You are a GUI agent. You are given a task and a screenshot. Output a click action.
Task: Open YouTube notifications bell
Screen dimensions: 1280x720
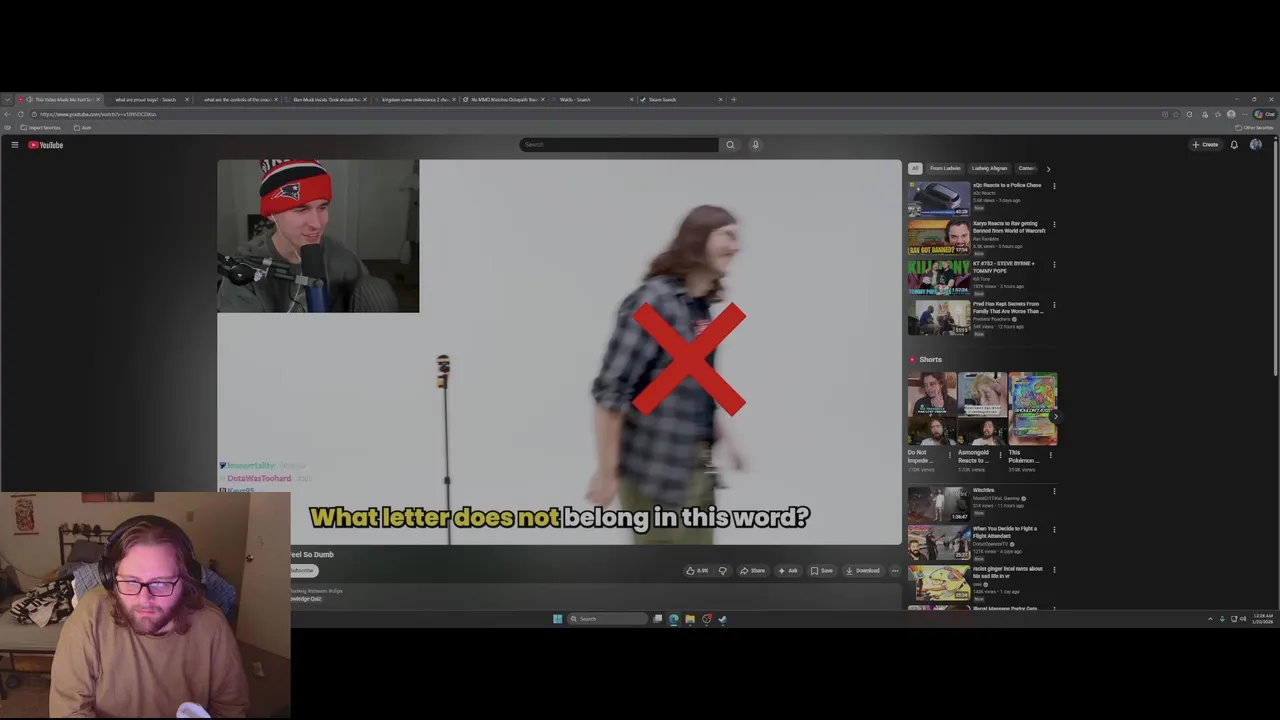(x=1234, y=145)
